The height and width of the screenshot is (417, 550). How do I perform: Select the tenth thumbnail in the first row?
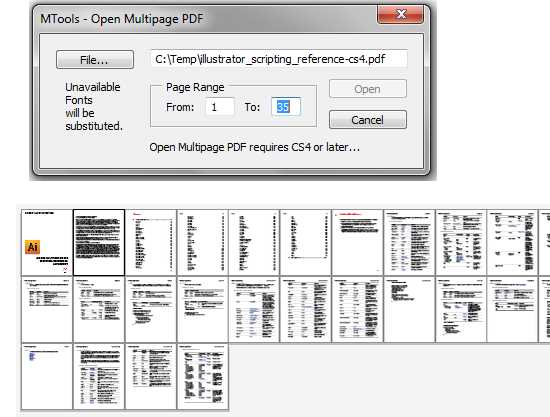pos(512,242)
